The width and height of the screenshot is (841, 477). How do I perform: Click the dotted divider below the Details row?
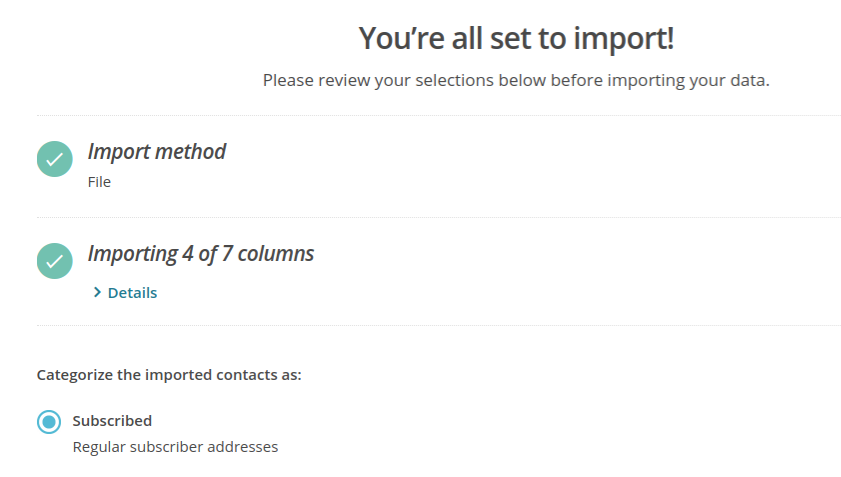pyautogui.click(x=438, y=325)
